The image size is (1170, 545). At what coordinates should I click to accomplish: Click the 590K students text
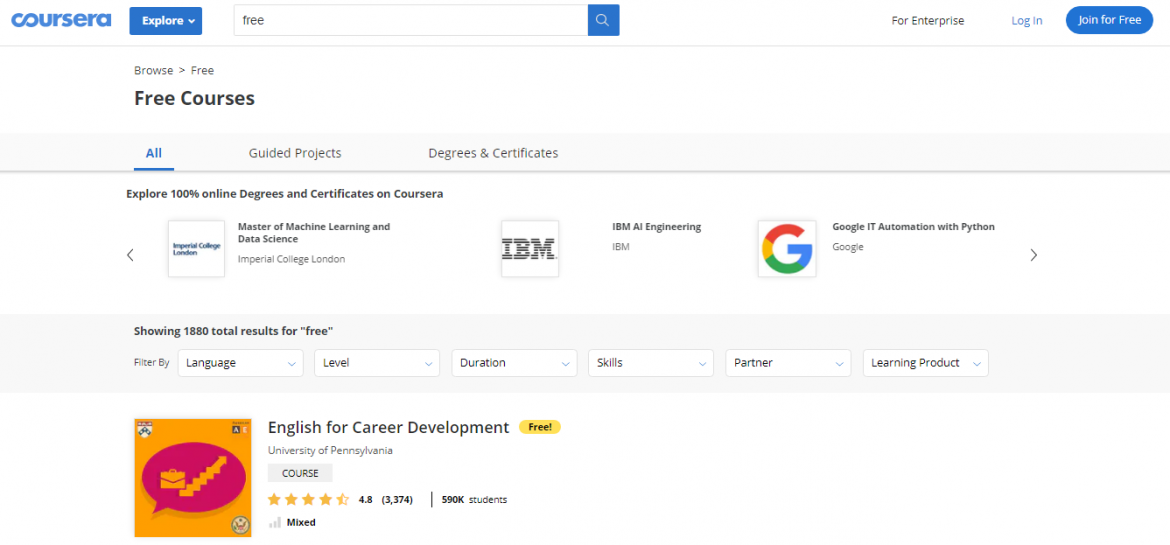tap(475, 499)
